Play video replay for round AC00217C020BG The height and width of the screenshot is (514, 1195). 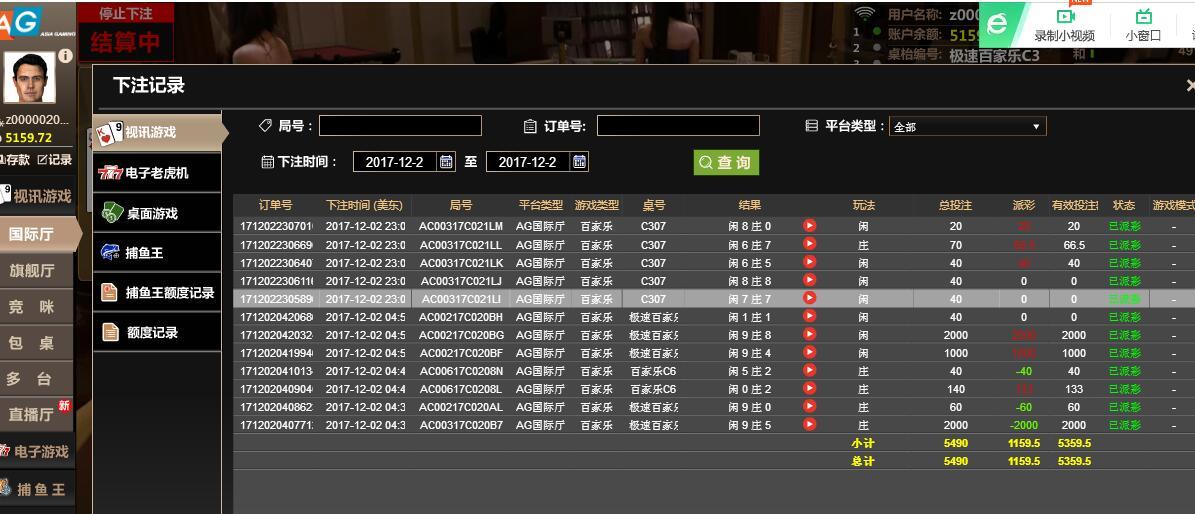810,335
